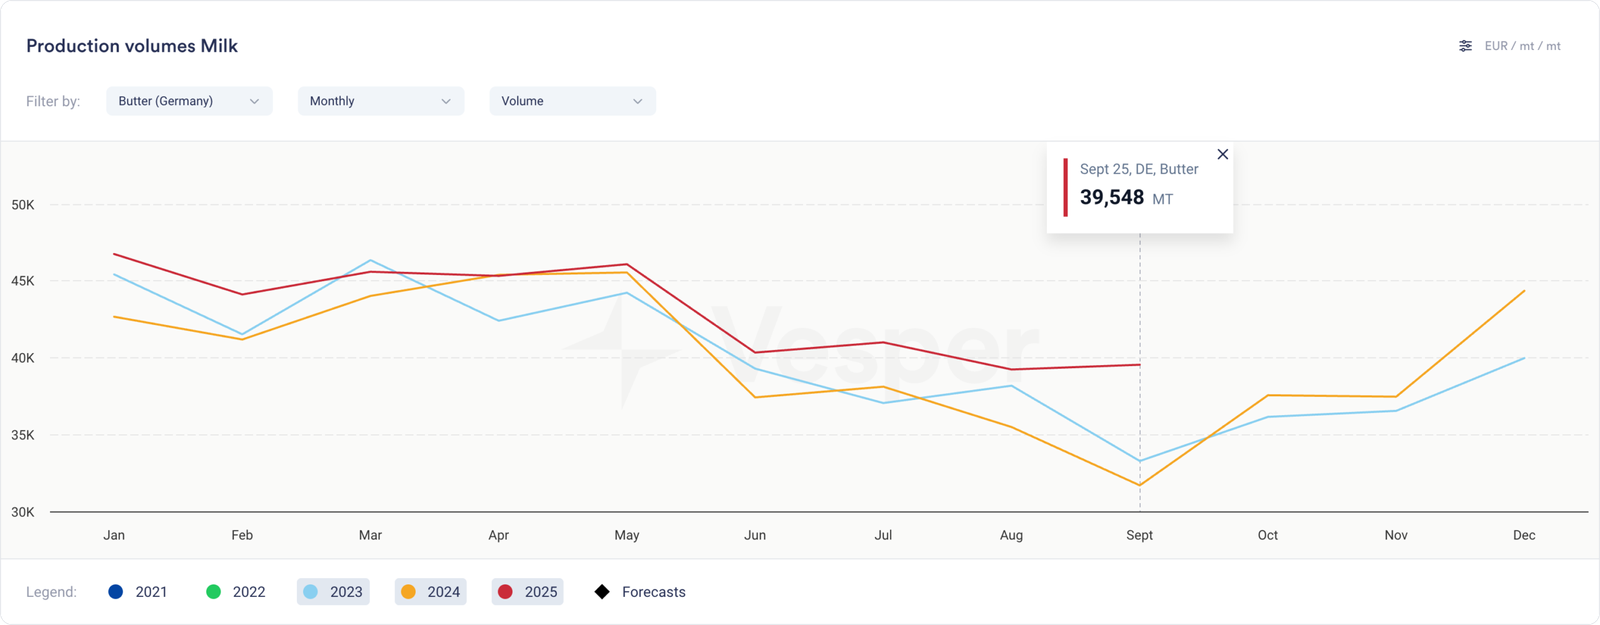
Task: Show the 2022 series label
Action: click(x=249, y=592)
